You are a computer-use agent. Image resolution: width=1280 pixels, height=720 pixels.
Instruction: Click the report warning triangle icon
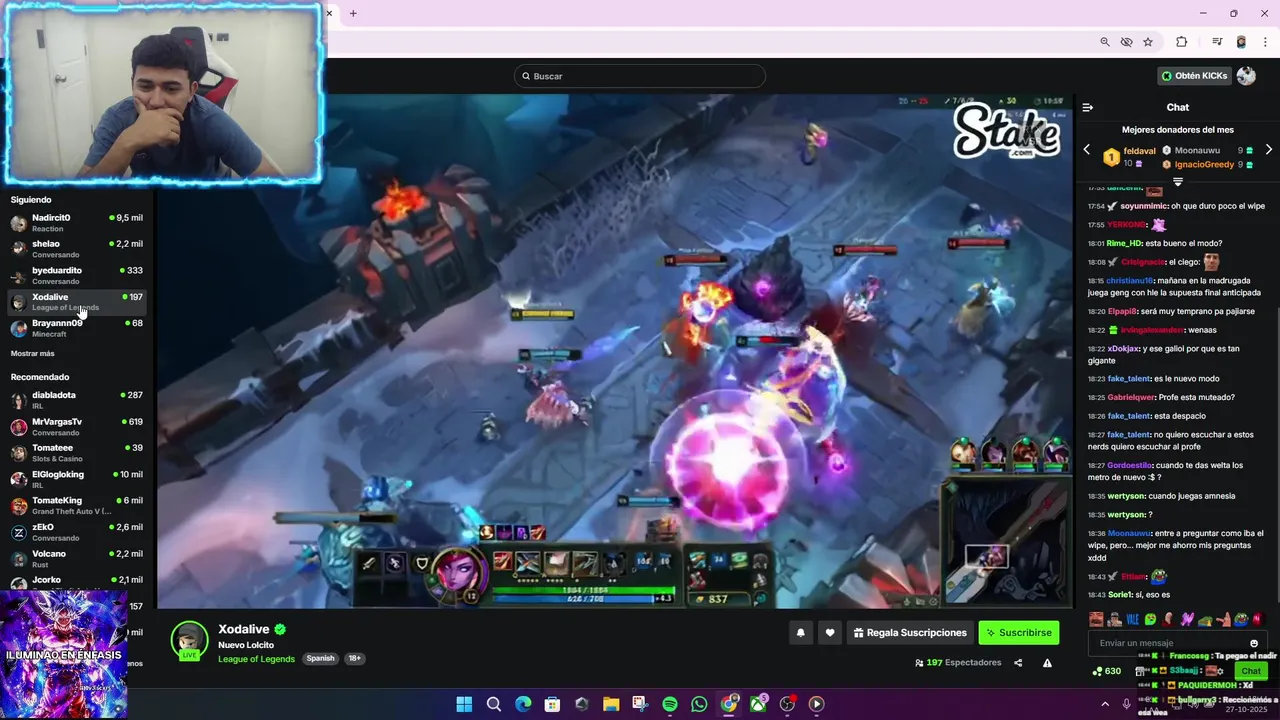(x=1047, y=663)
